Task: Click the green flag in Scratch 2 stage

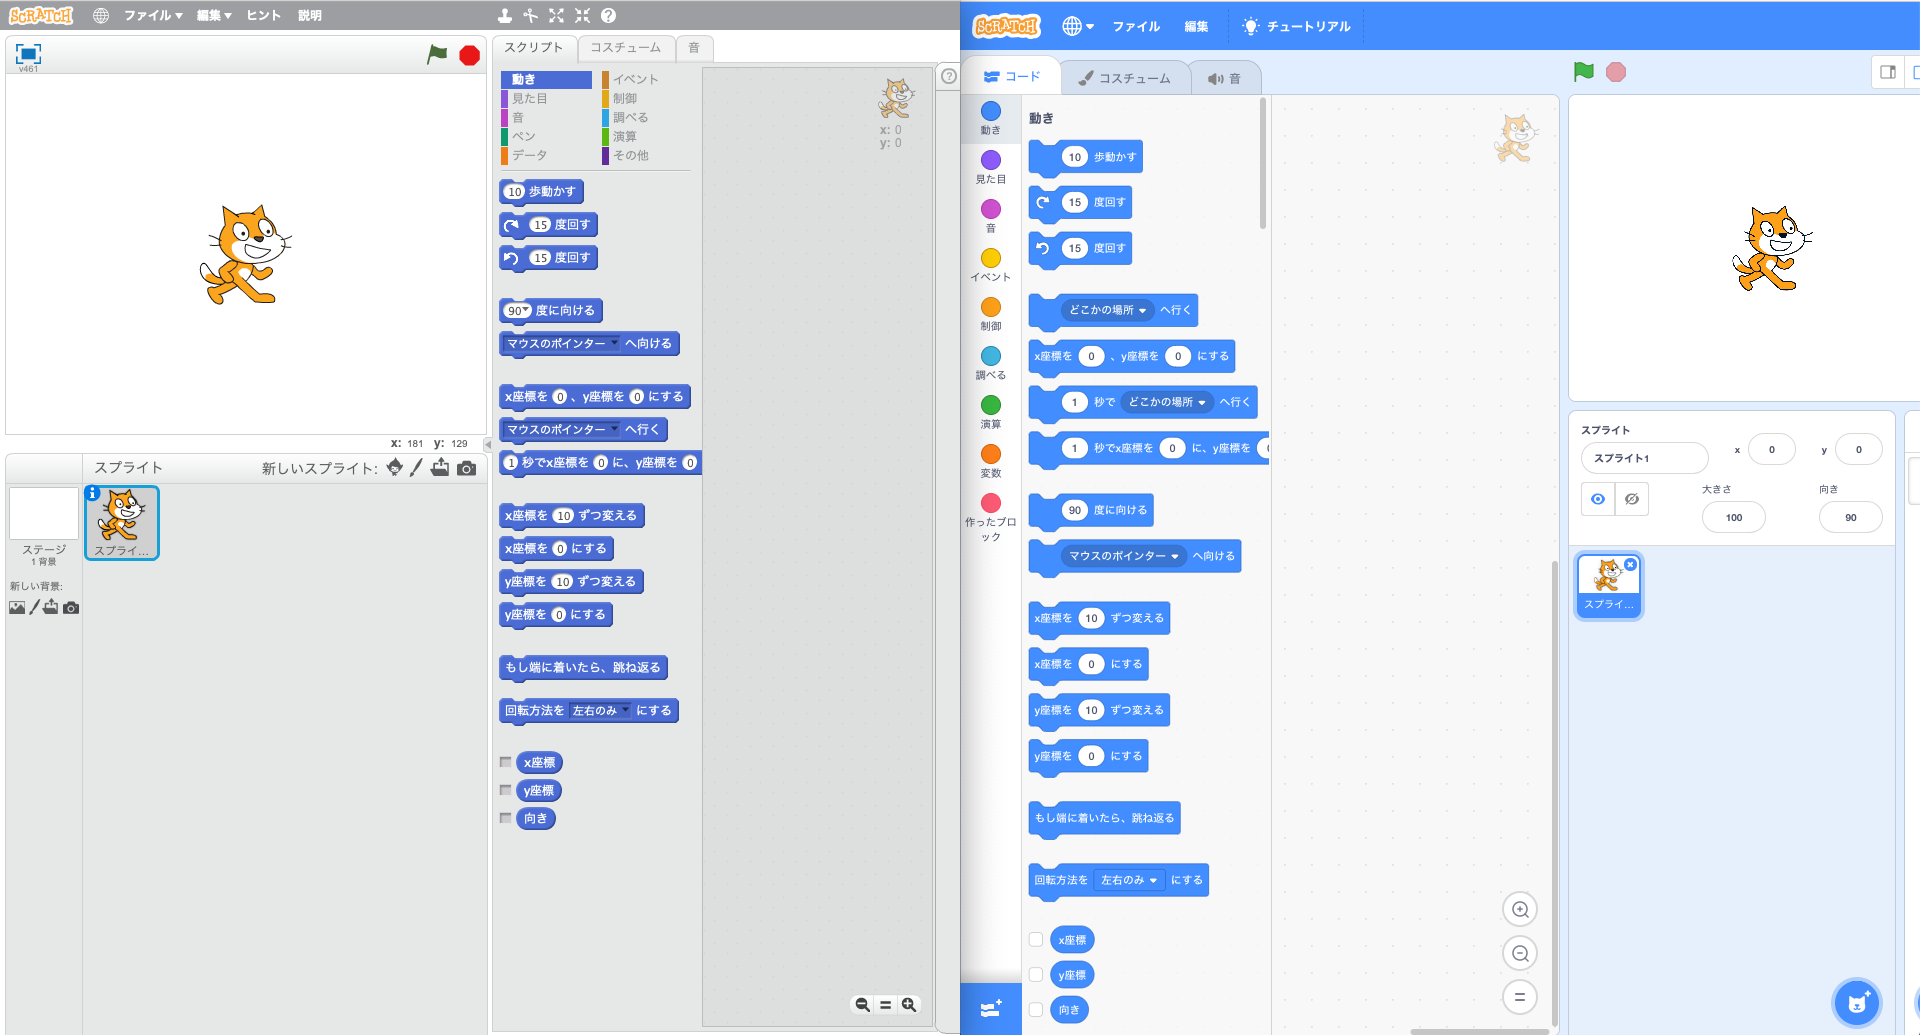Action: point(437,54)
